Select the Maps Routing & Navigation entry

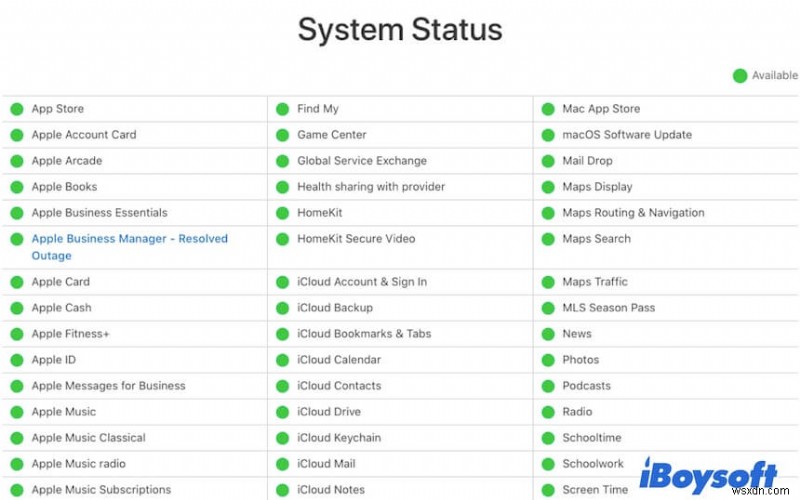pos(633,213)
